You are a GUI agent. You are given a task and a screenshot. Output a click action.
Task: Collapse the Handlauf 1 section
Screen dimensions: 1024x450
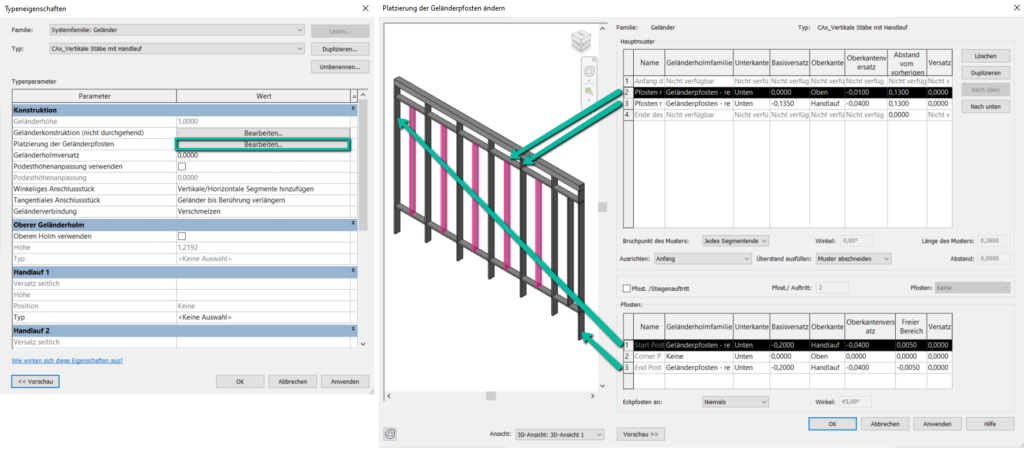[354, 271]
